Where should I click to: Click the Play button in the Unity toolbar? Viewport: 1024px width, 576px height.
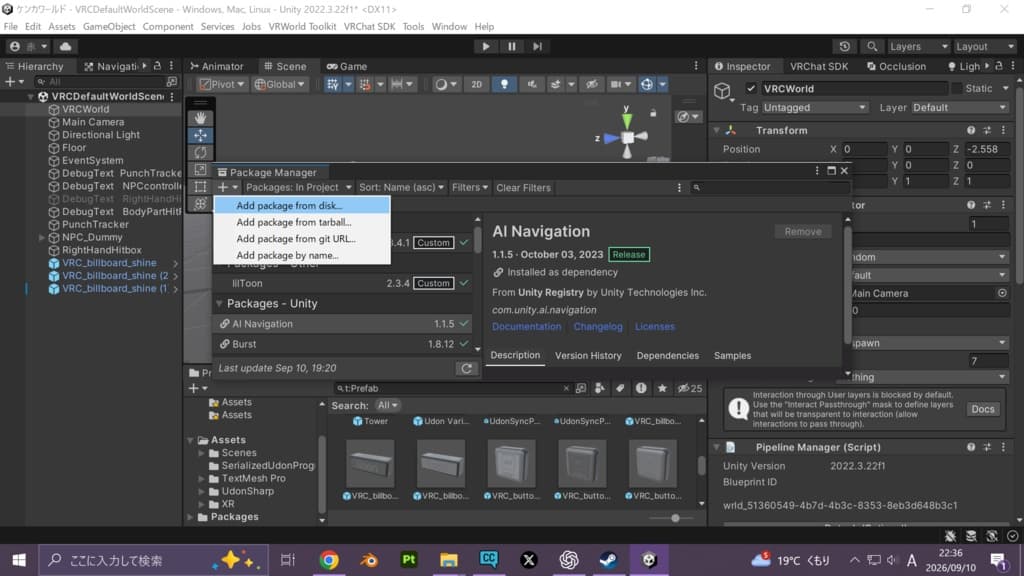point(485,46)
